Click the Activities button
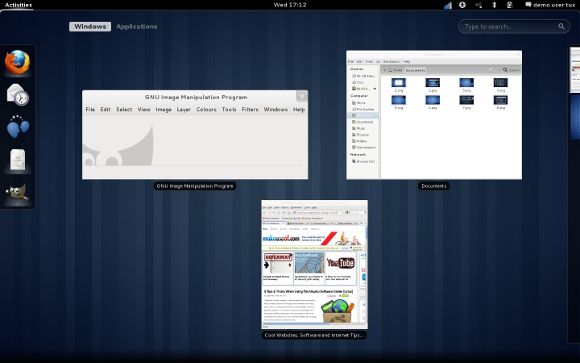Viewport: 580px width, 363px height. tap(18, 5)
